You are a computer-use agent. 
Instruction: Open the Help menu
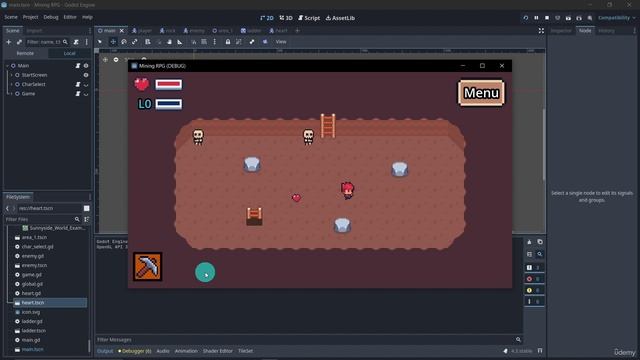[87, 17]
